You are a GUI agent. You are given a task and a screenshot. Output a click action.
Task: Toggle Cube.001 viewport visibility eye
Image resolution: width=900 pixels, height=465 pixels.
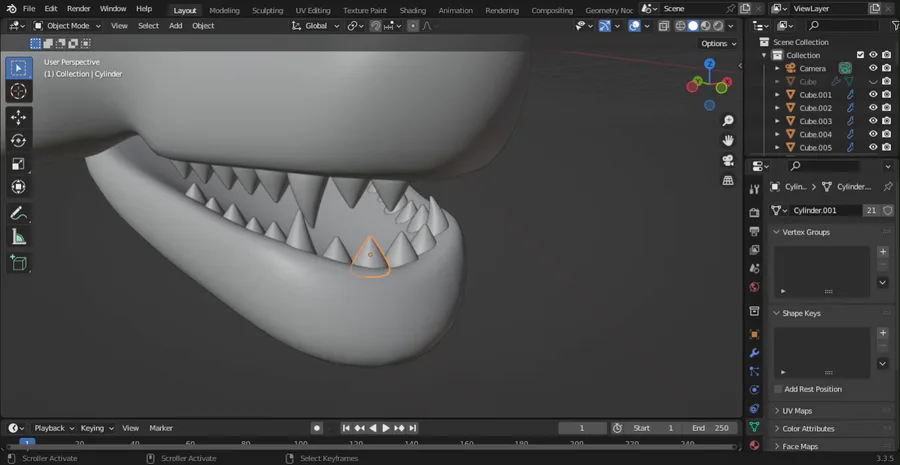coord(873,95)
